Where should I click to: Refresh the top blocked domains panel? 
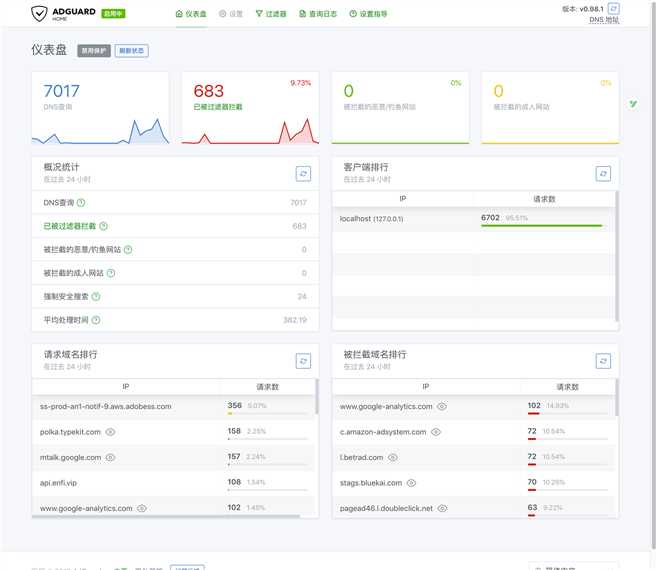603,361
